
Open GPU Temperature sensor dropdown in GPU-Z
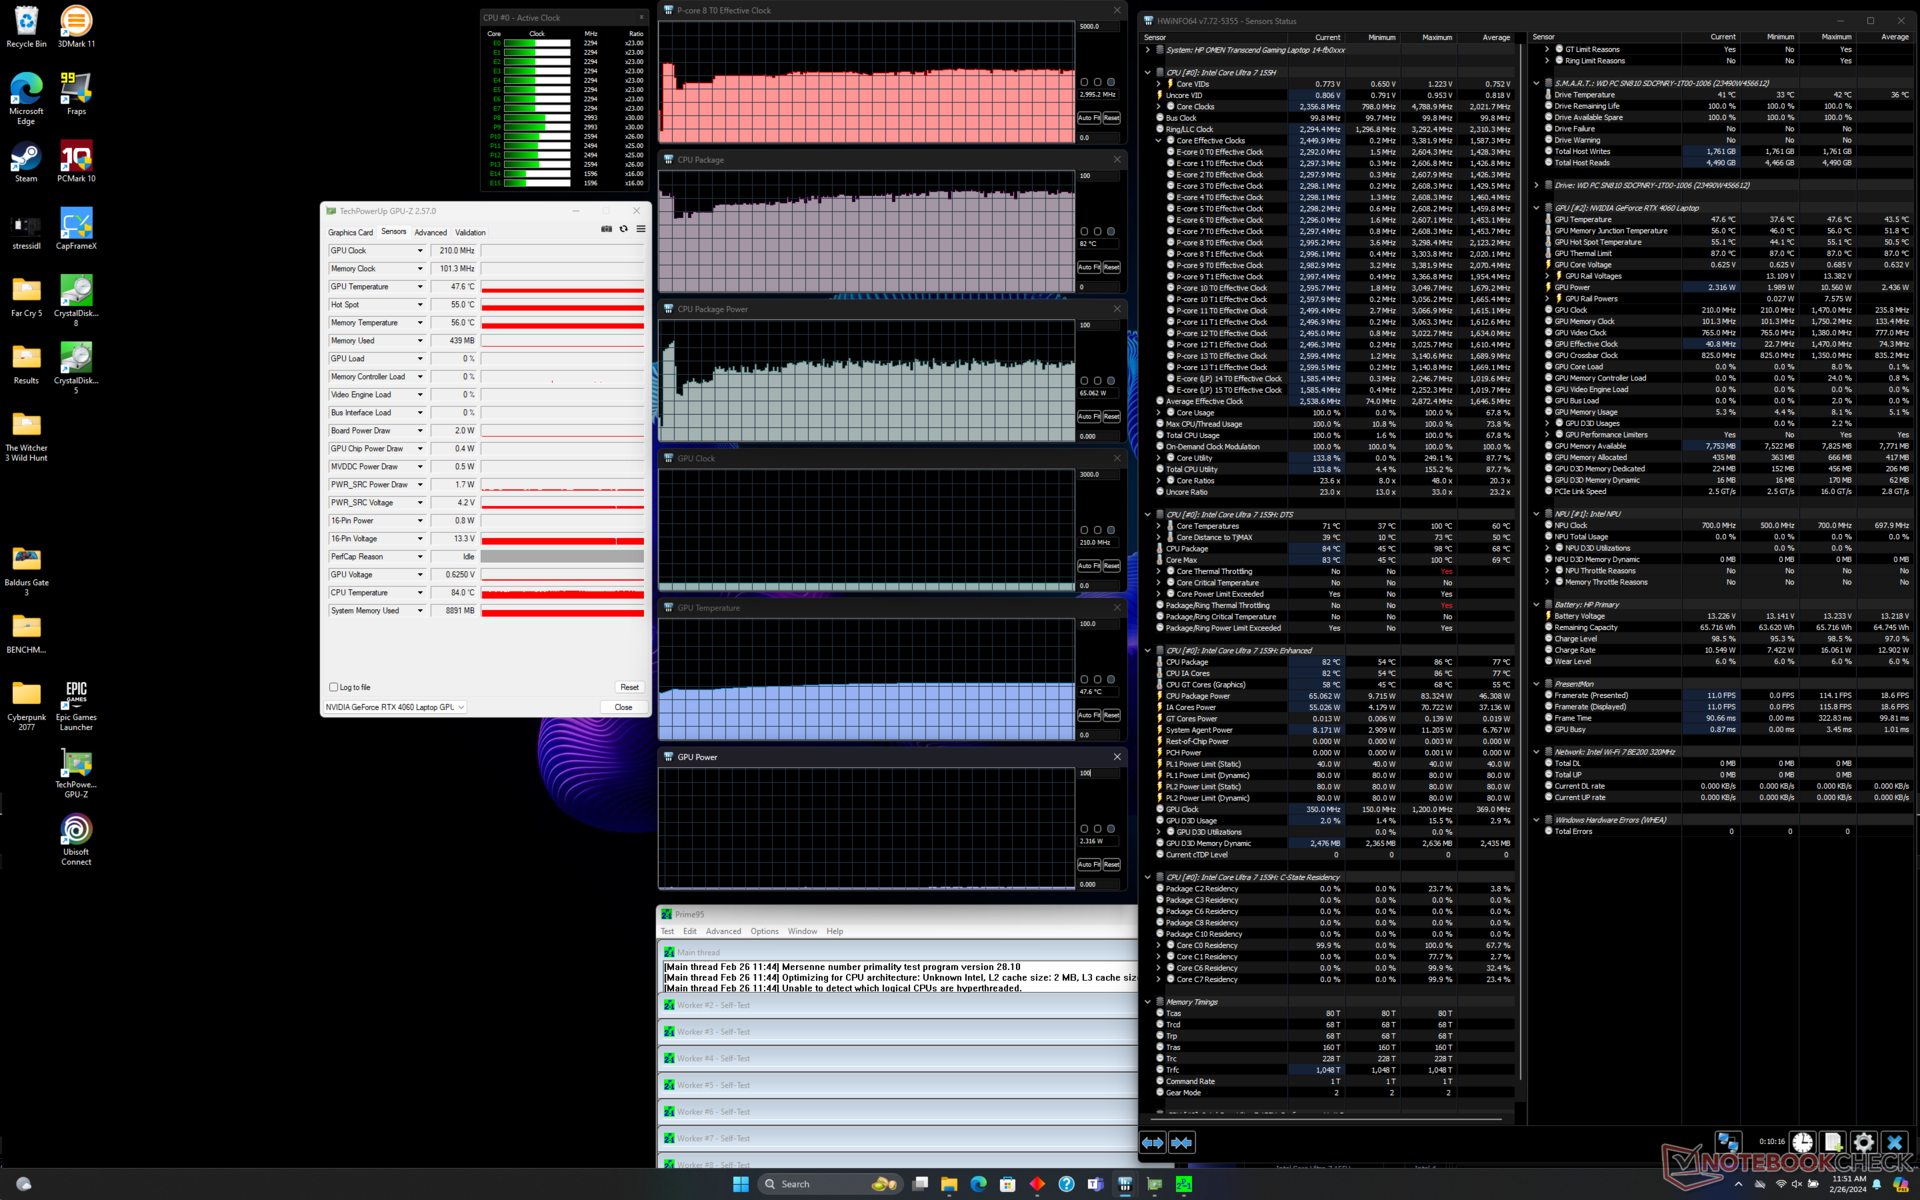pyautogui.click(x=420, y=287)
